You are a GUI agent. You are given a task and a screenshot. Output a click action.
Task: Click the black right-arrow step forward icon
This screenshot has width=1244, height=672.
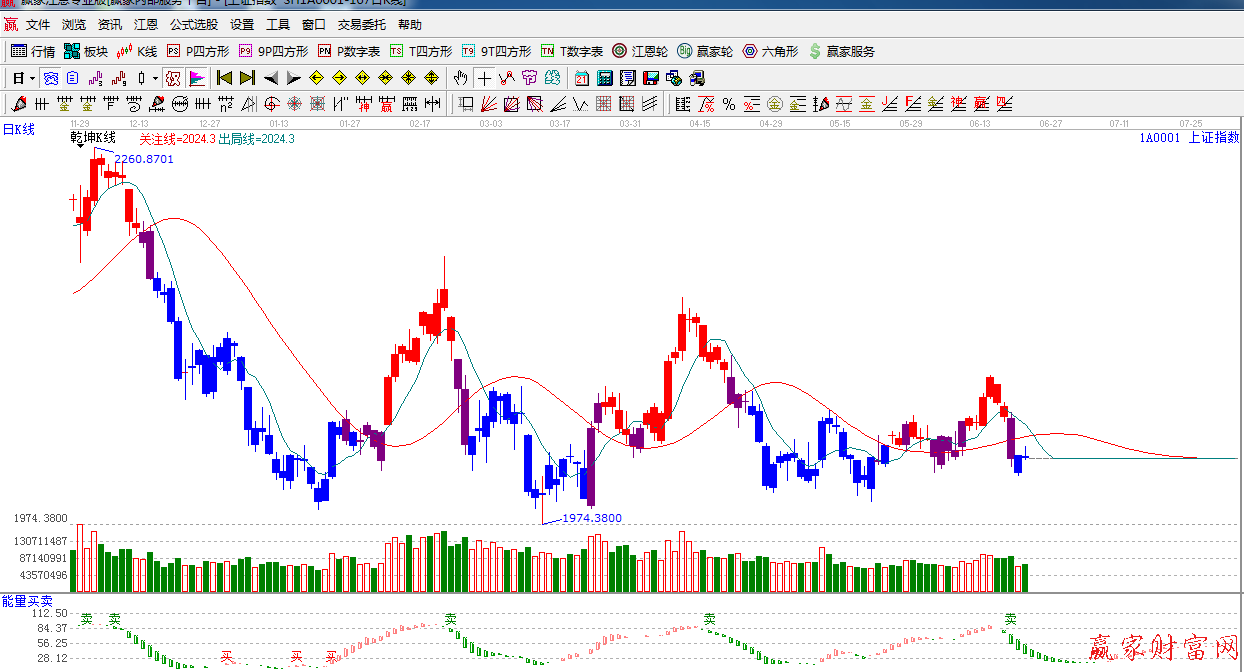[294, 78]
